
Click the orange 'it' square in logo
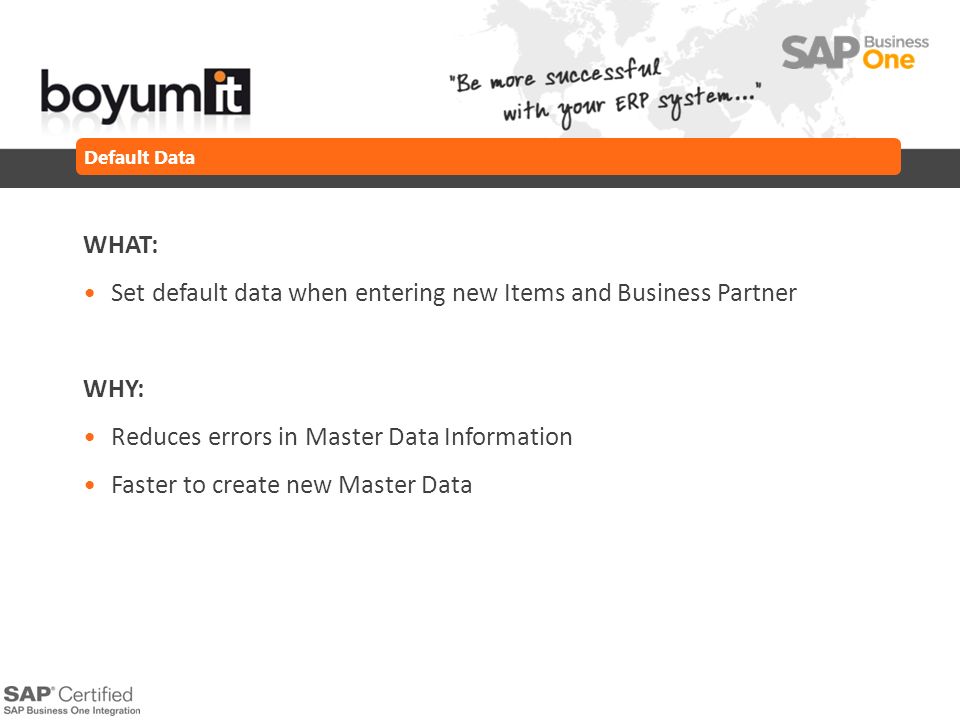tap(227, 91)
